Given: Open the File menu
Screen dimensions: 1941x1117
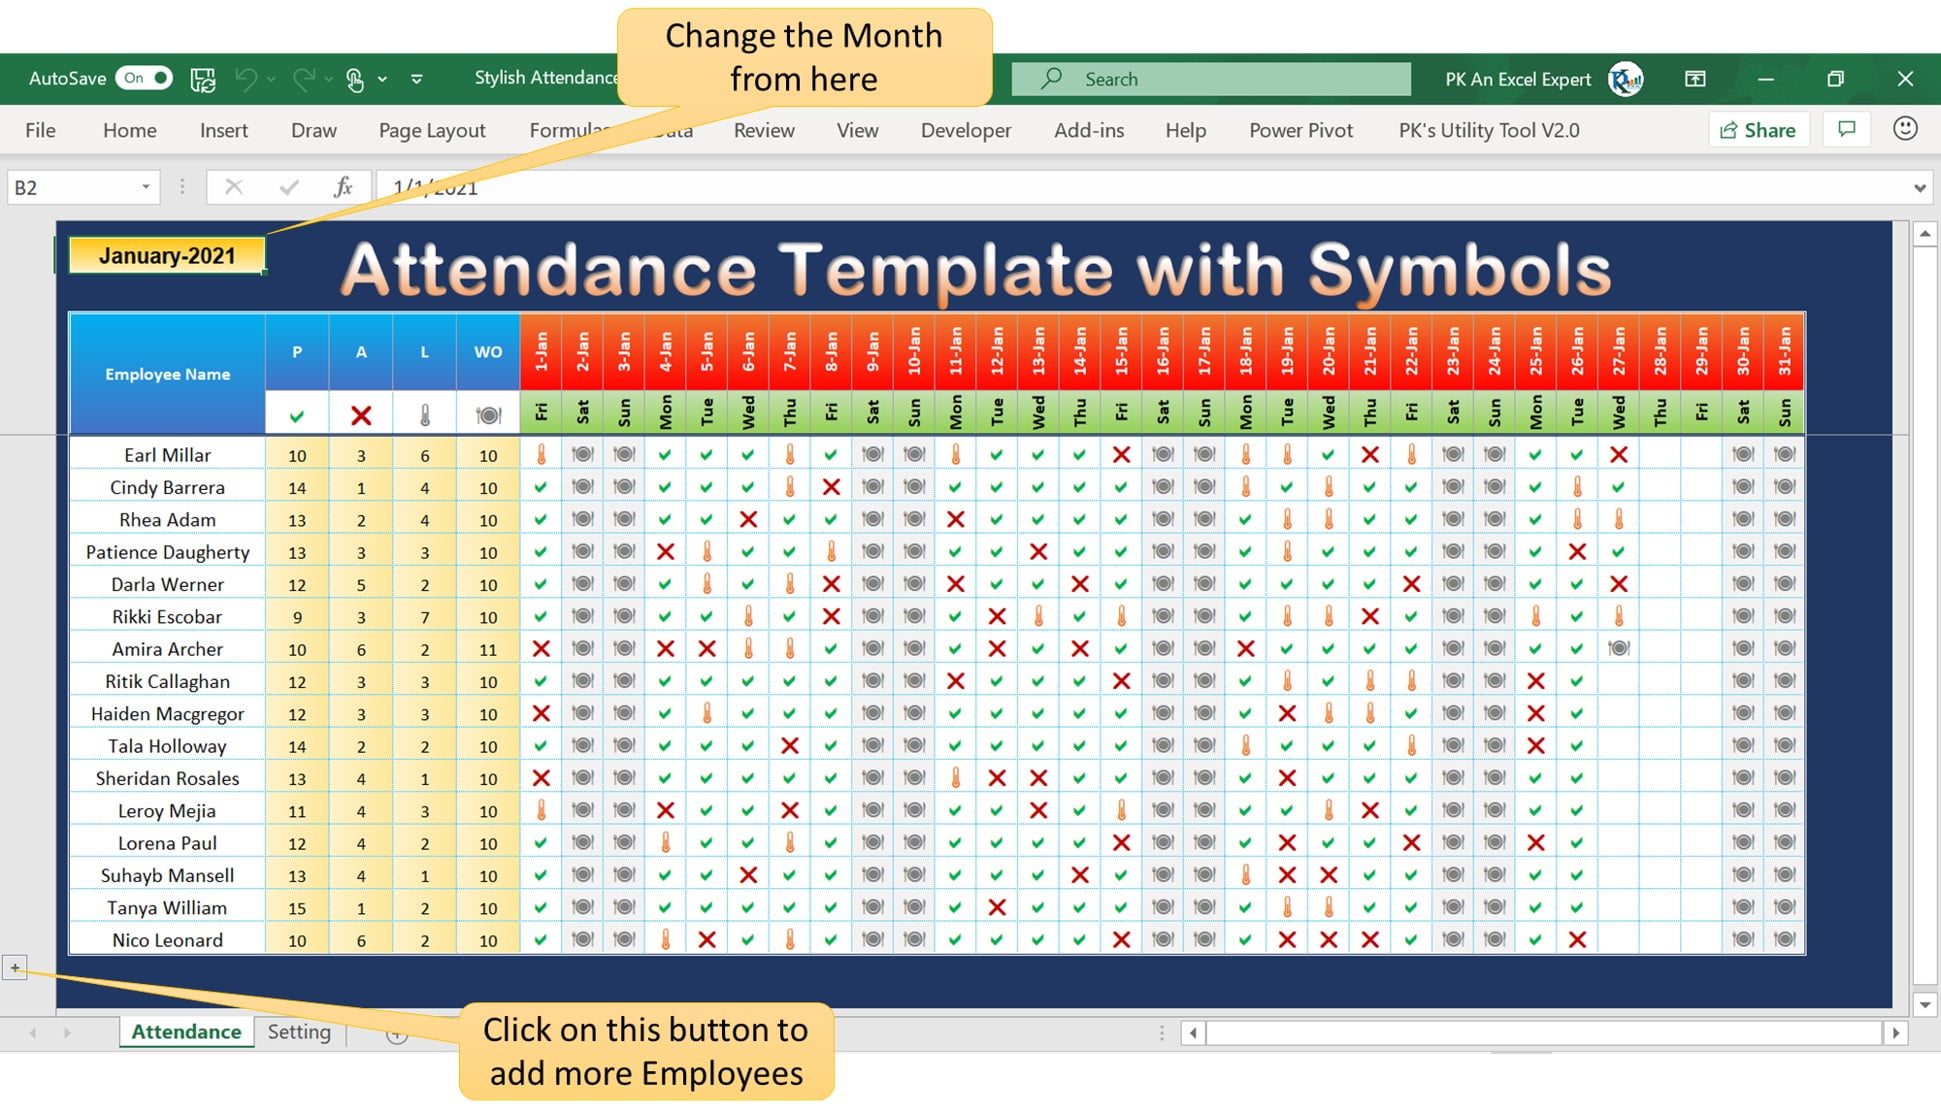Looking at the screenshot, I should pos(39,129).
